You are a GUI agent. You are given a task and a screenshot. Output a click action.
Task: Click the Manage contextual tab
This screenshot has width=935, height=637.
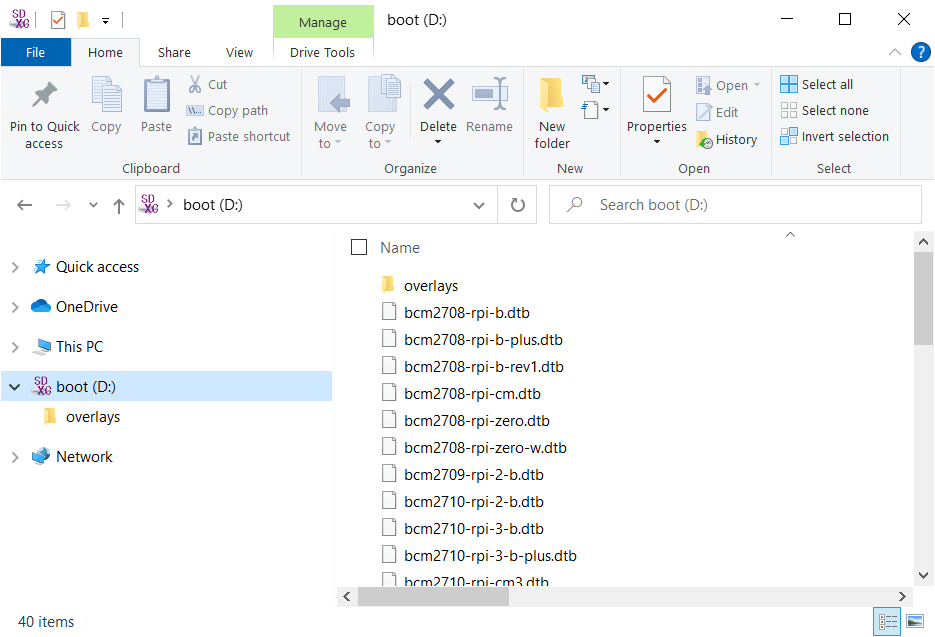323,22
